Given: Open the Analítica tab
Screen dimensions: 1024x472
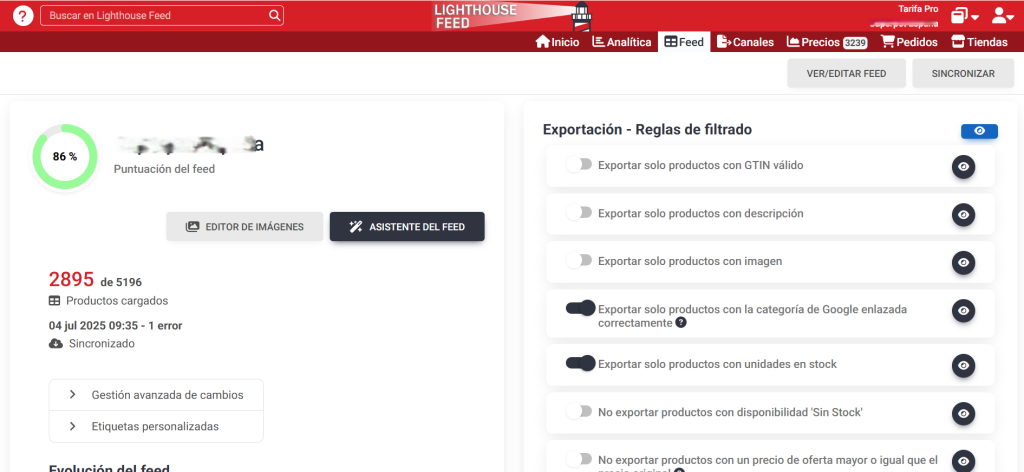Looking at the screenshot, I should 622,42.
